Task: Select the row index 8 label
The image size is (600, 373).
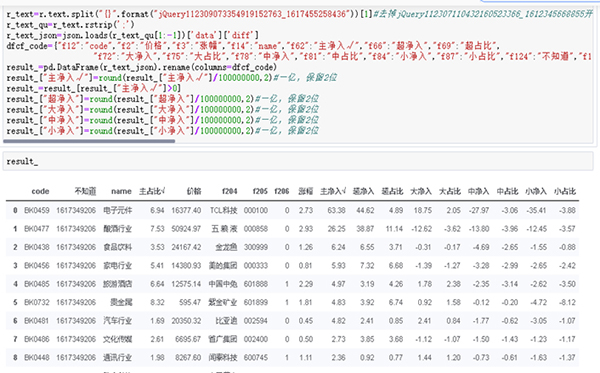Action: (15, 358)
